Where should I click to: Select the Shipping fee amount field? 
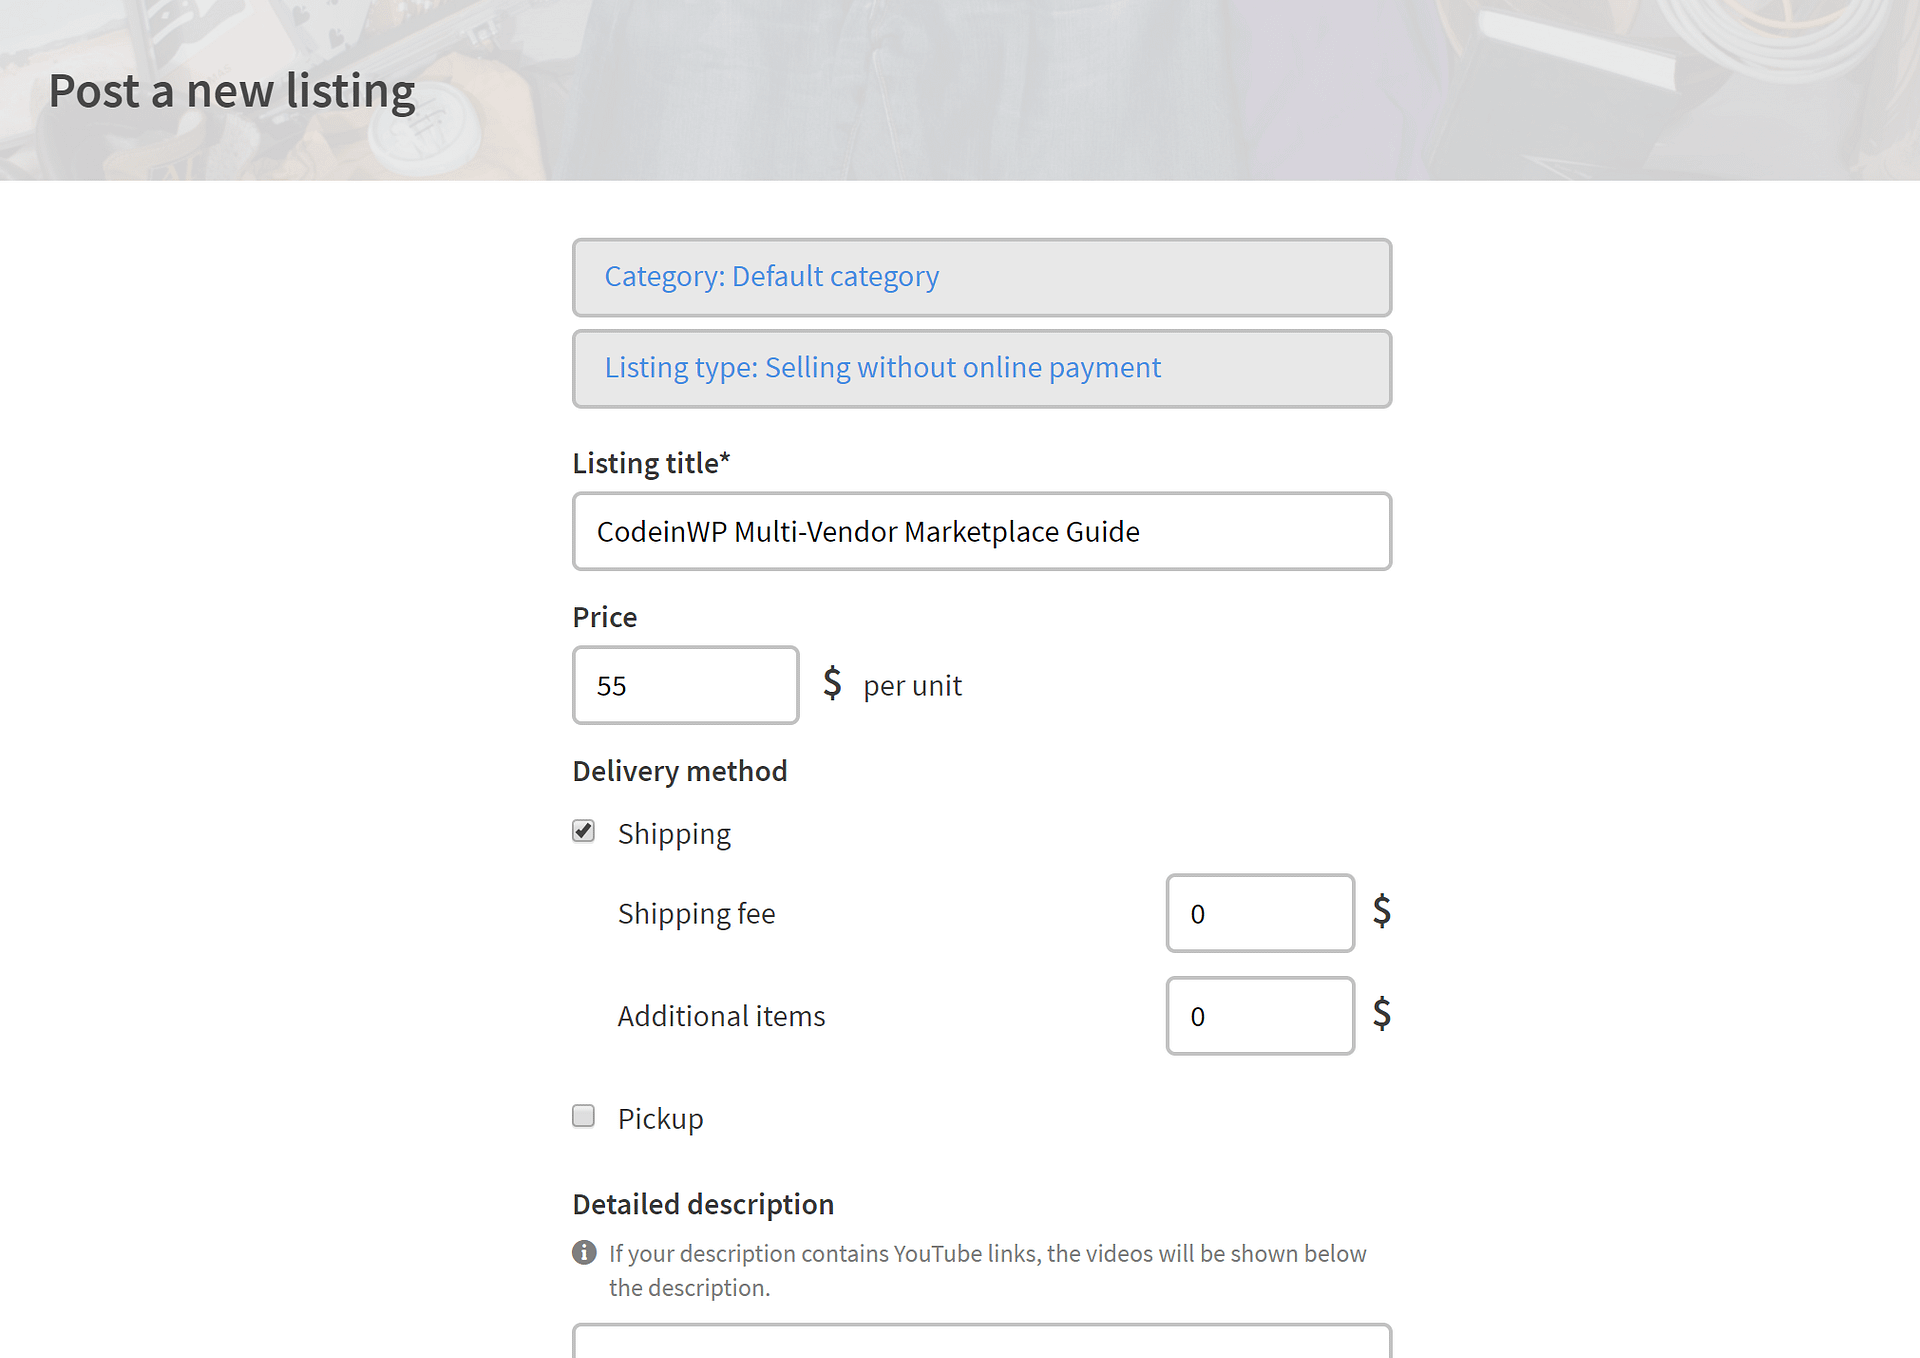[x=1259, y=914]
